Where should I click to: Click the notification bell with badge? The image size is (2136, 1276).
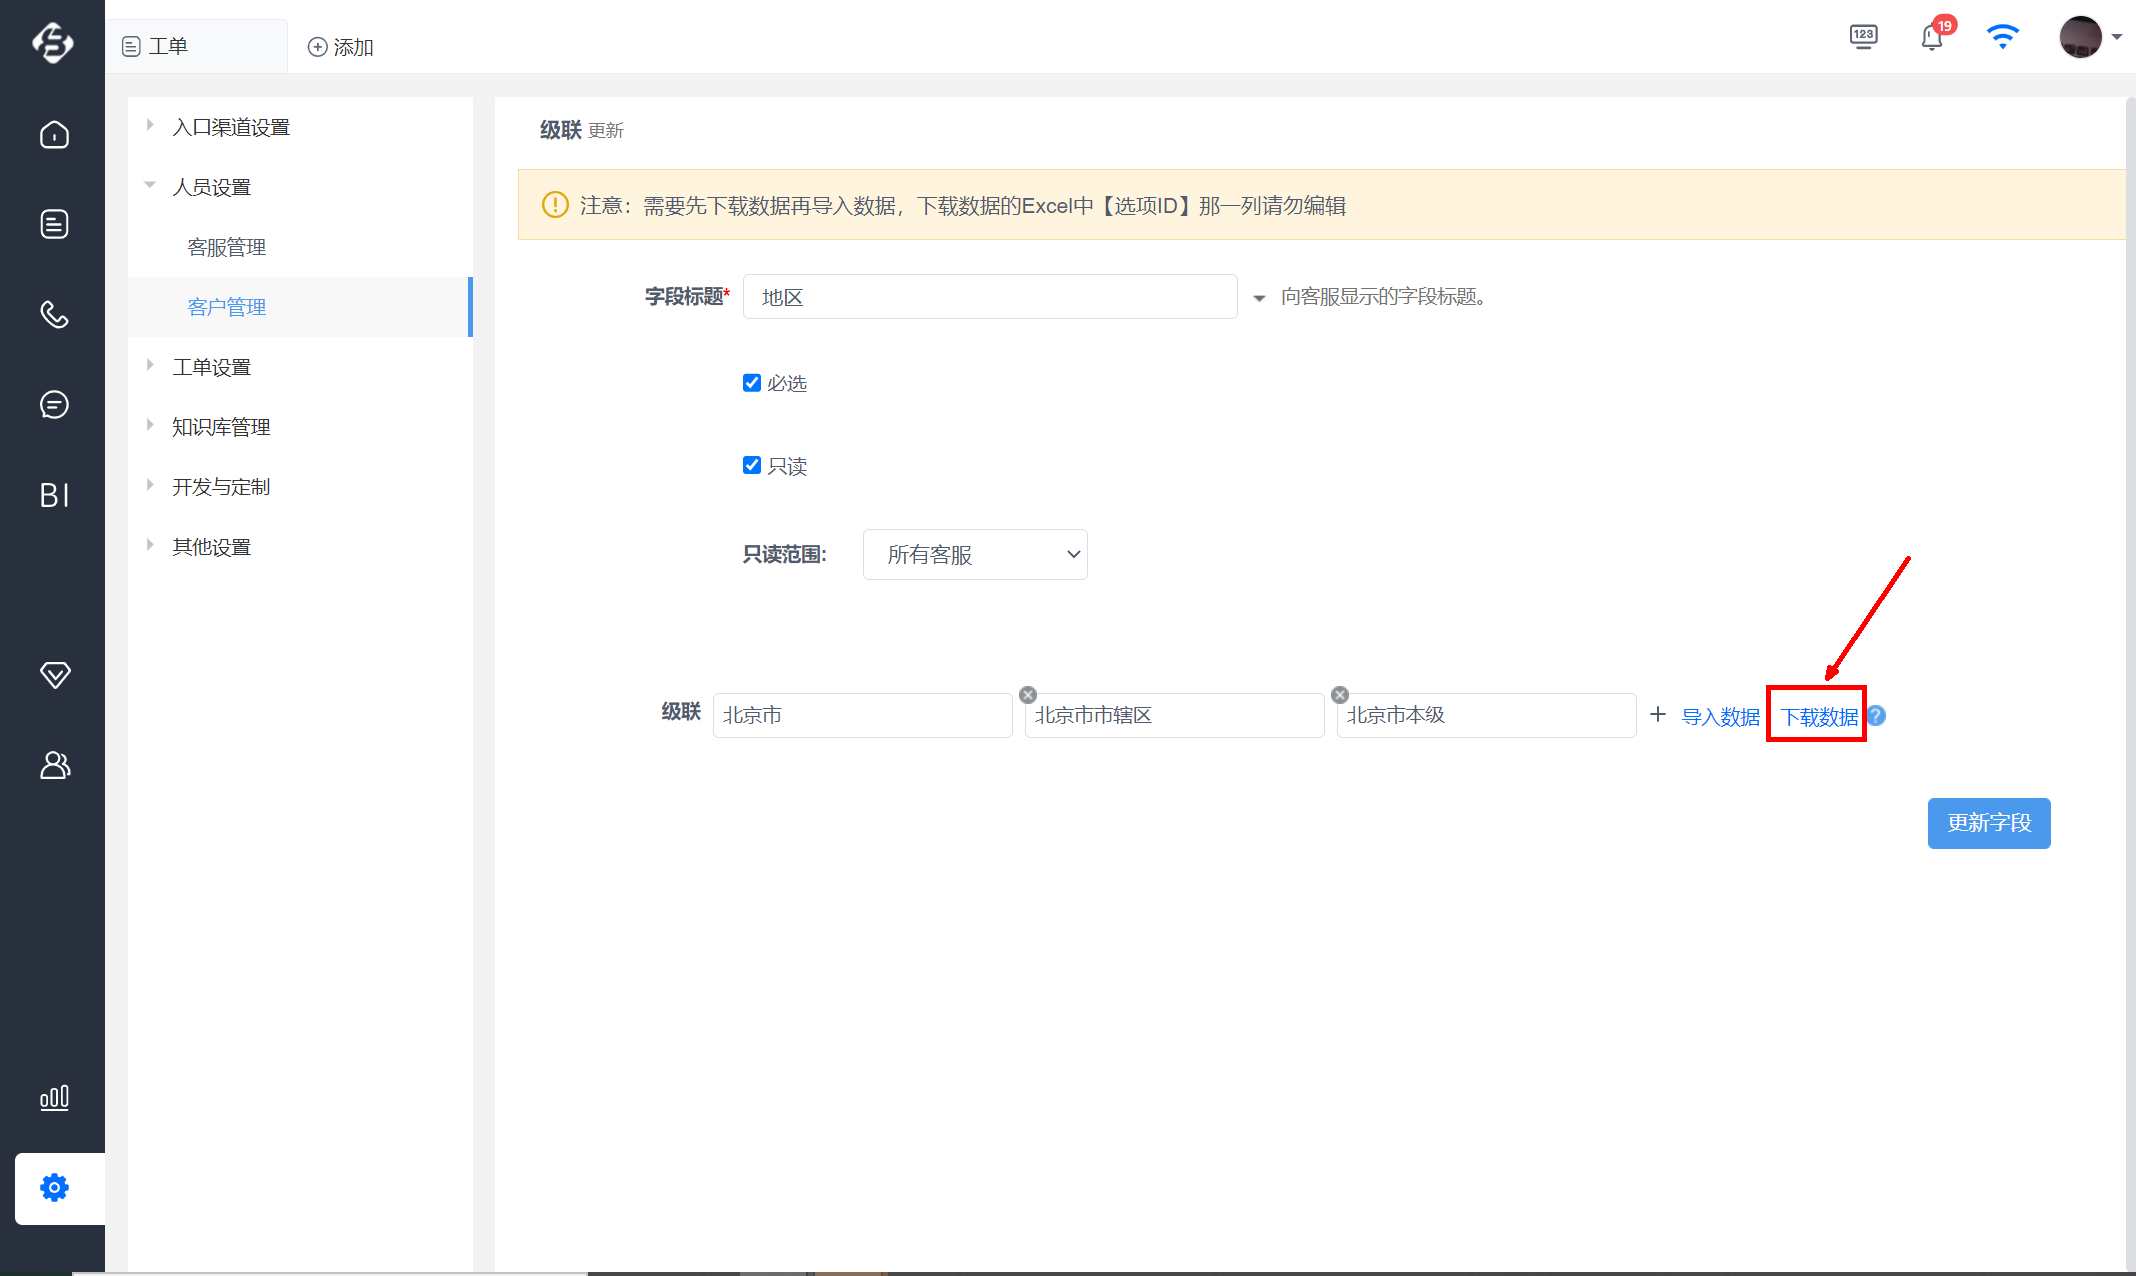click(1933, 37)
